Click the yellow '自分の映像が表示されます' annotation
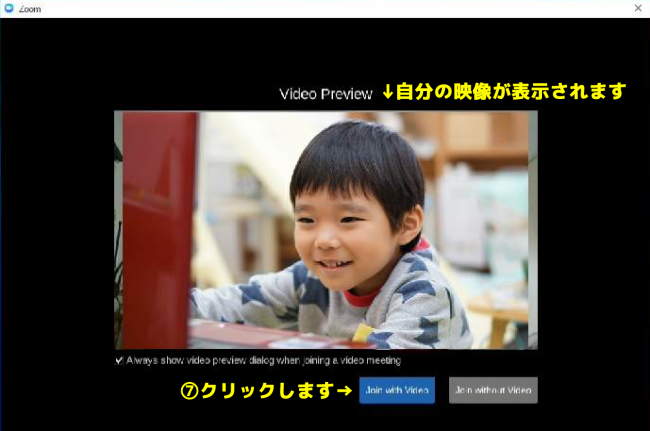650x431 pixels. (x=511, y=91)
